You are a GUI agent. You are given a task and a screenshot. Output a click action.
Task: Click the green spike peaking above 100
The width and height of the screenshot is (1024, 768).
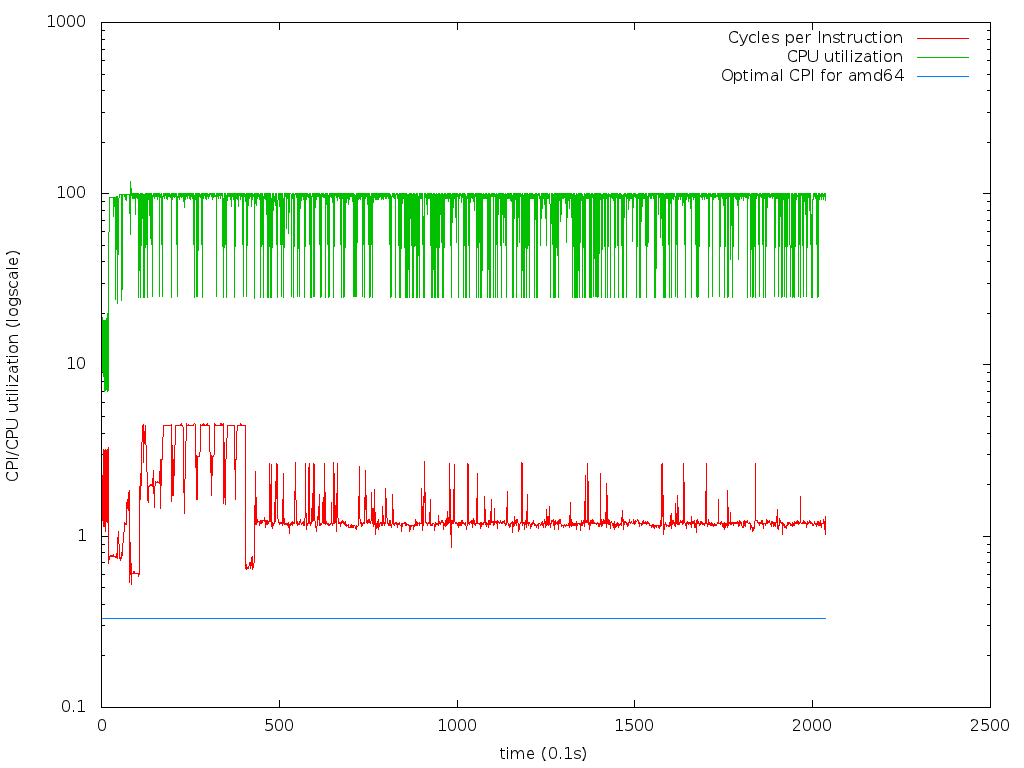tap(130, 185)
